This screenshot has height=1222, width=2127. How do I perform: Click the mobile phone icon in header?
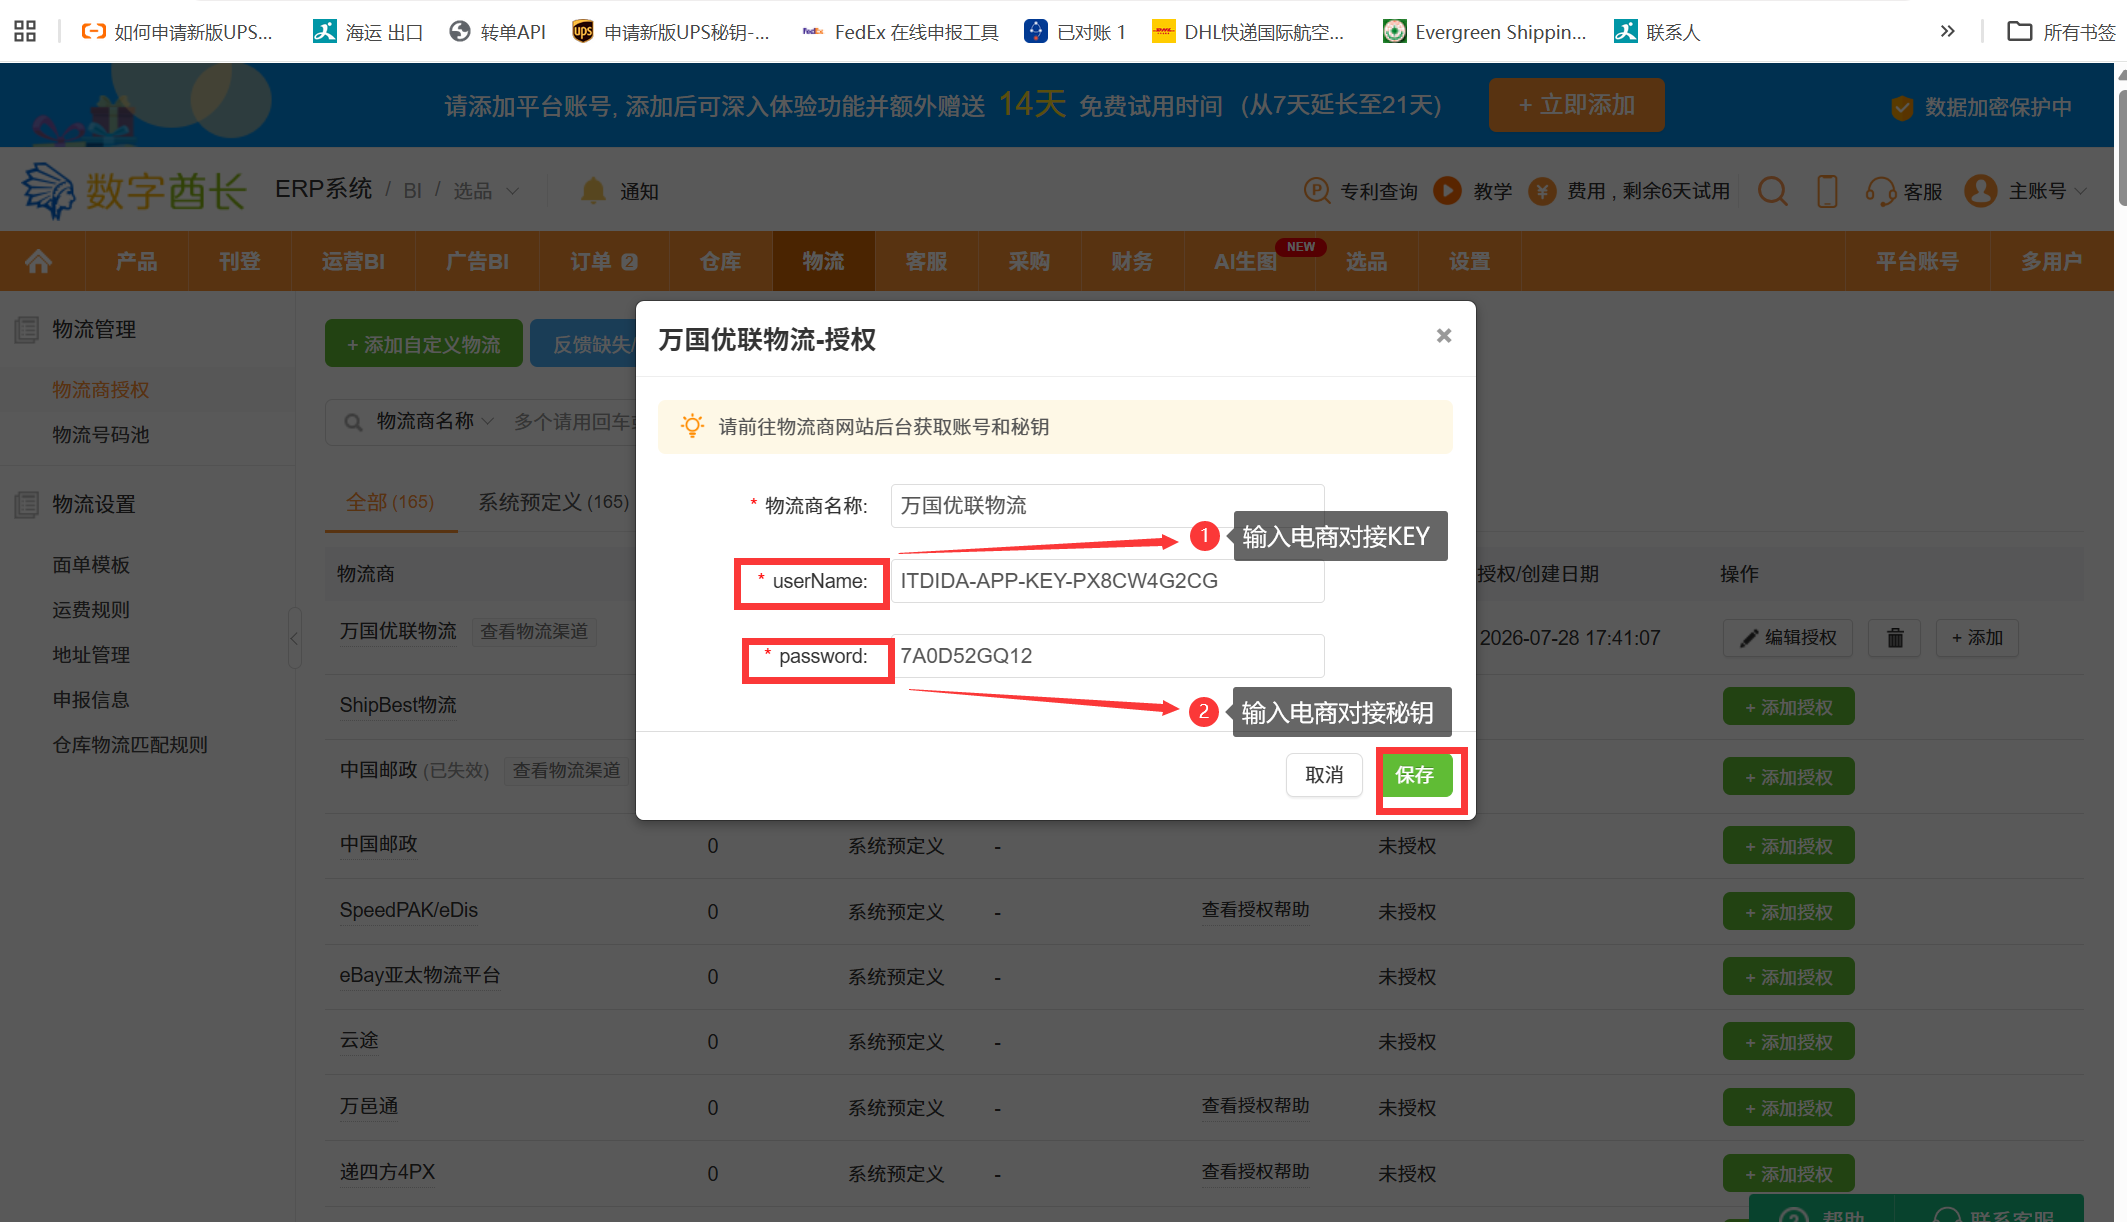[x=1827, y=190]
